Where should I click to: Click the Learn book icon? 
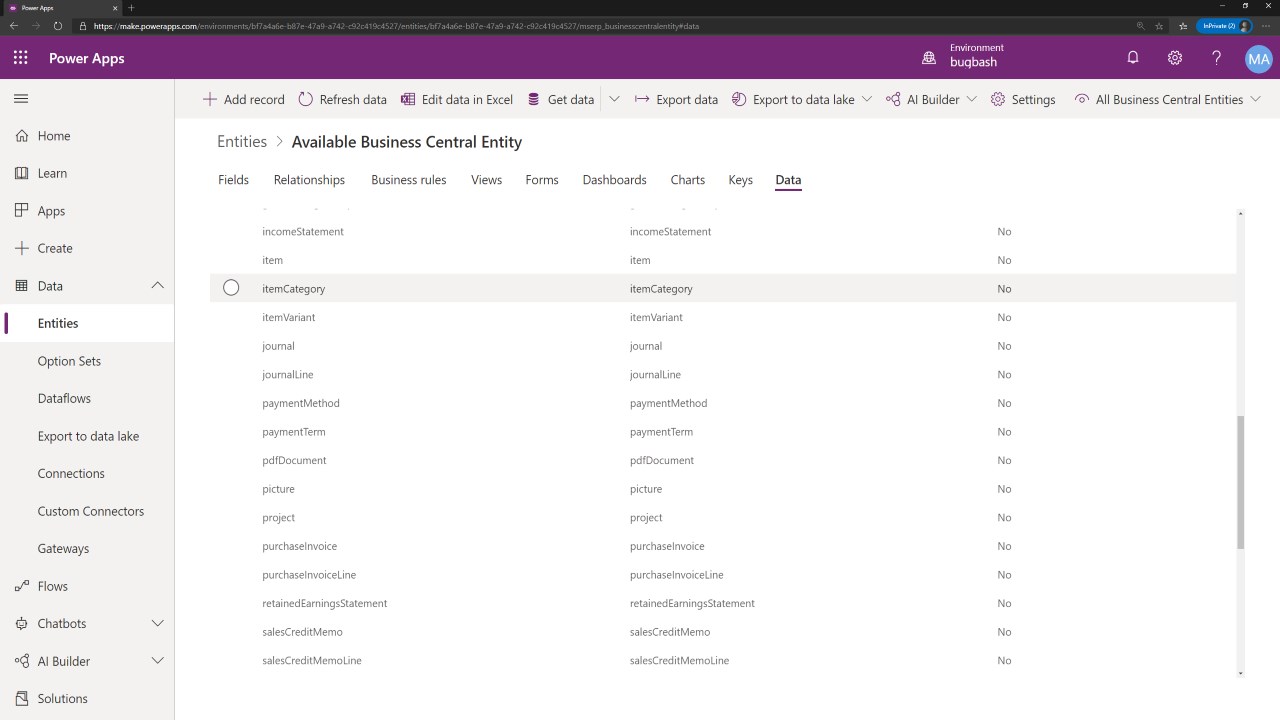click(x=21, y=173)
